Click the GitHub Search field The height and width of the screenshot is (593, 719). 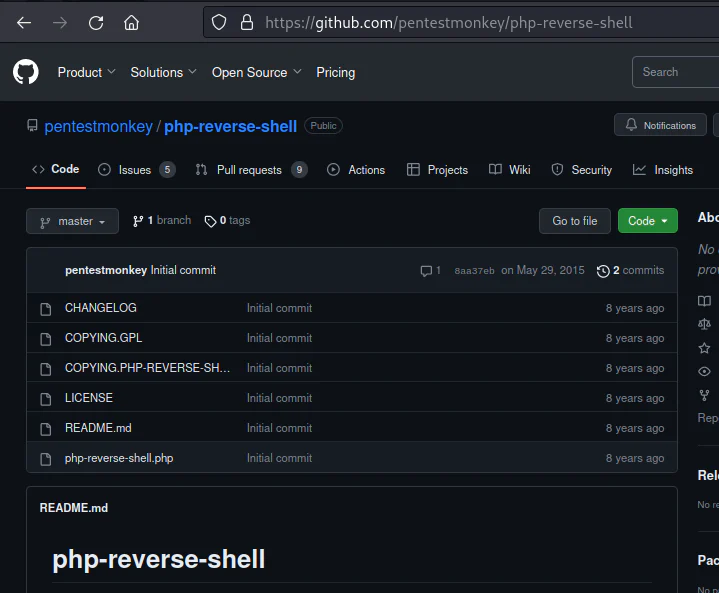[675, 72]
